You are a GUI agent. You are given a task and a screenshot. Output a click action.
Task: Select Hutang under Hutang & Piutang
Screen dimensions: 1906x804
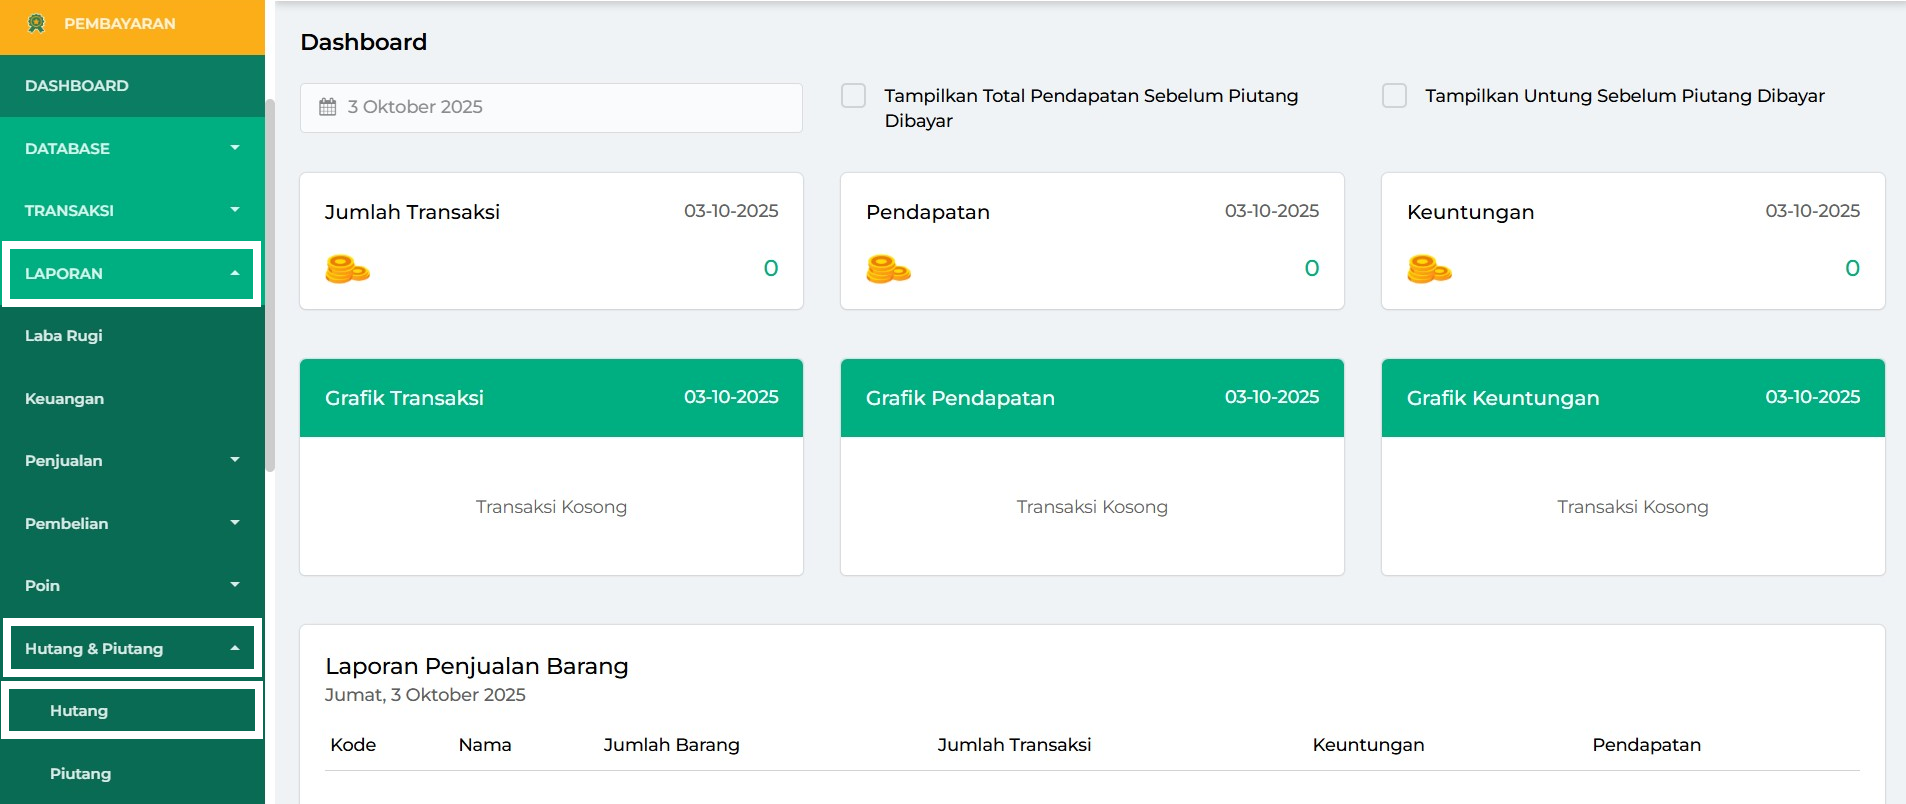[80, 711]
